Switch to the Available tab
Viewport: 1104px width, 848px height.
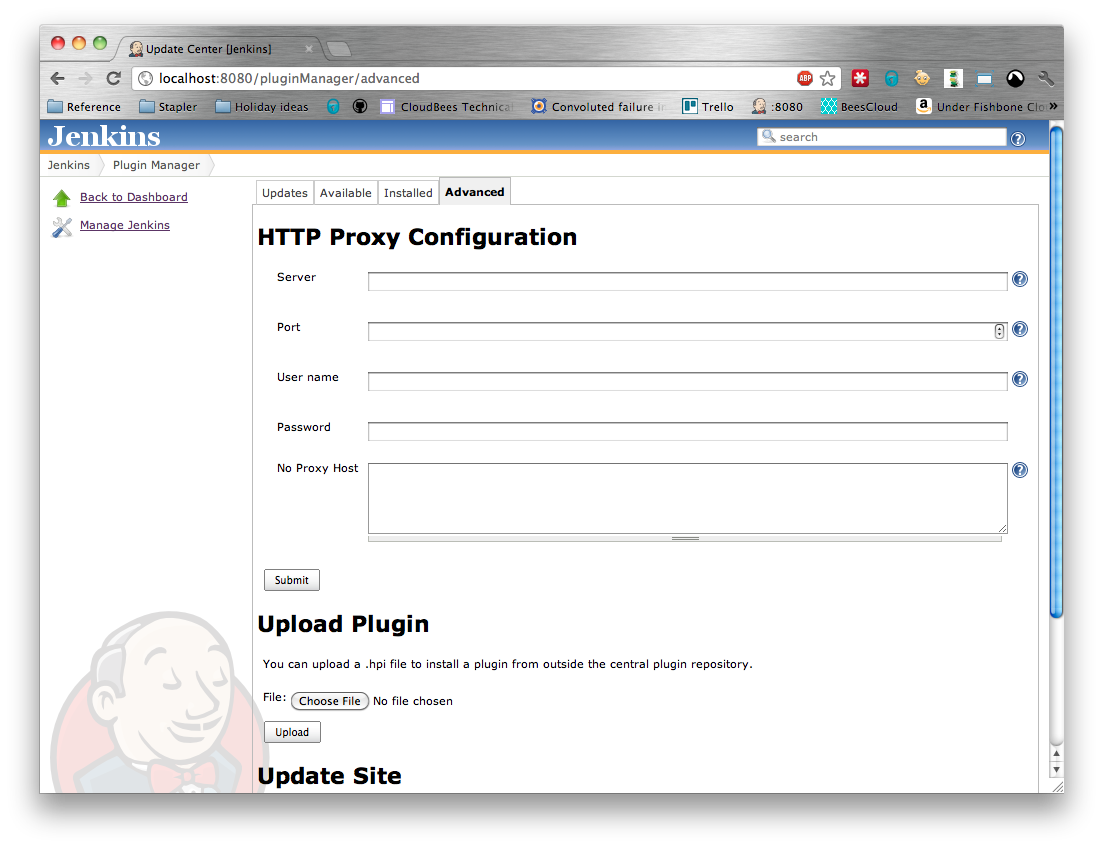click(x=345, y=193)
